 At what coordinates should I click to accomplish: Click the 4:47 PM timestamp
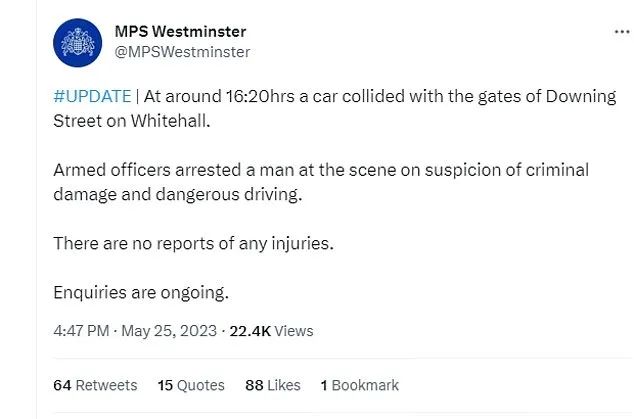pyautogui.click(x=81, y=331)
